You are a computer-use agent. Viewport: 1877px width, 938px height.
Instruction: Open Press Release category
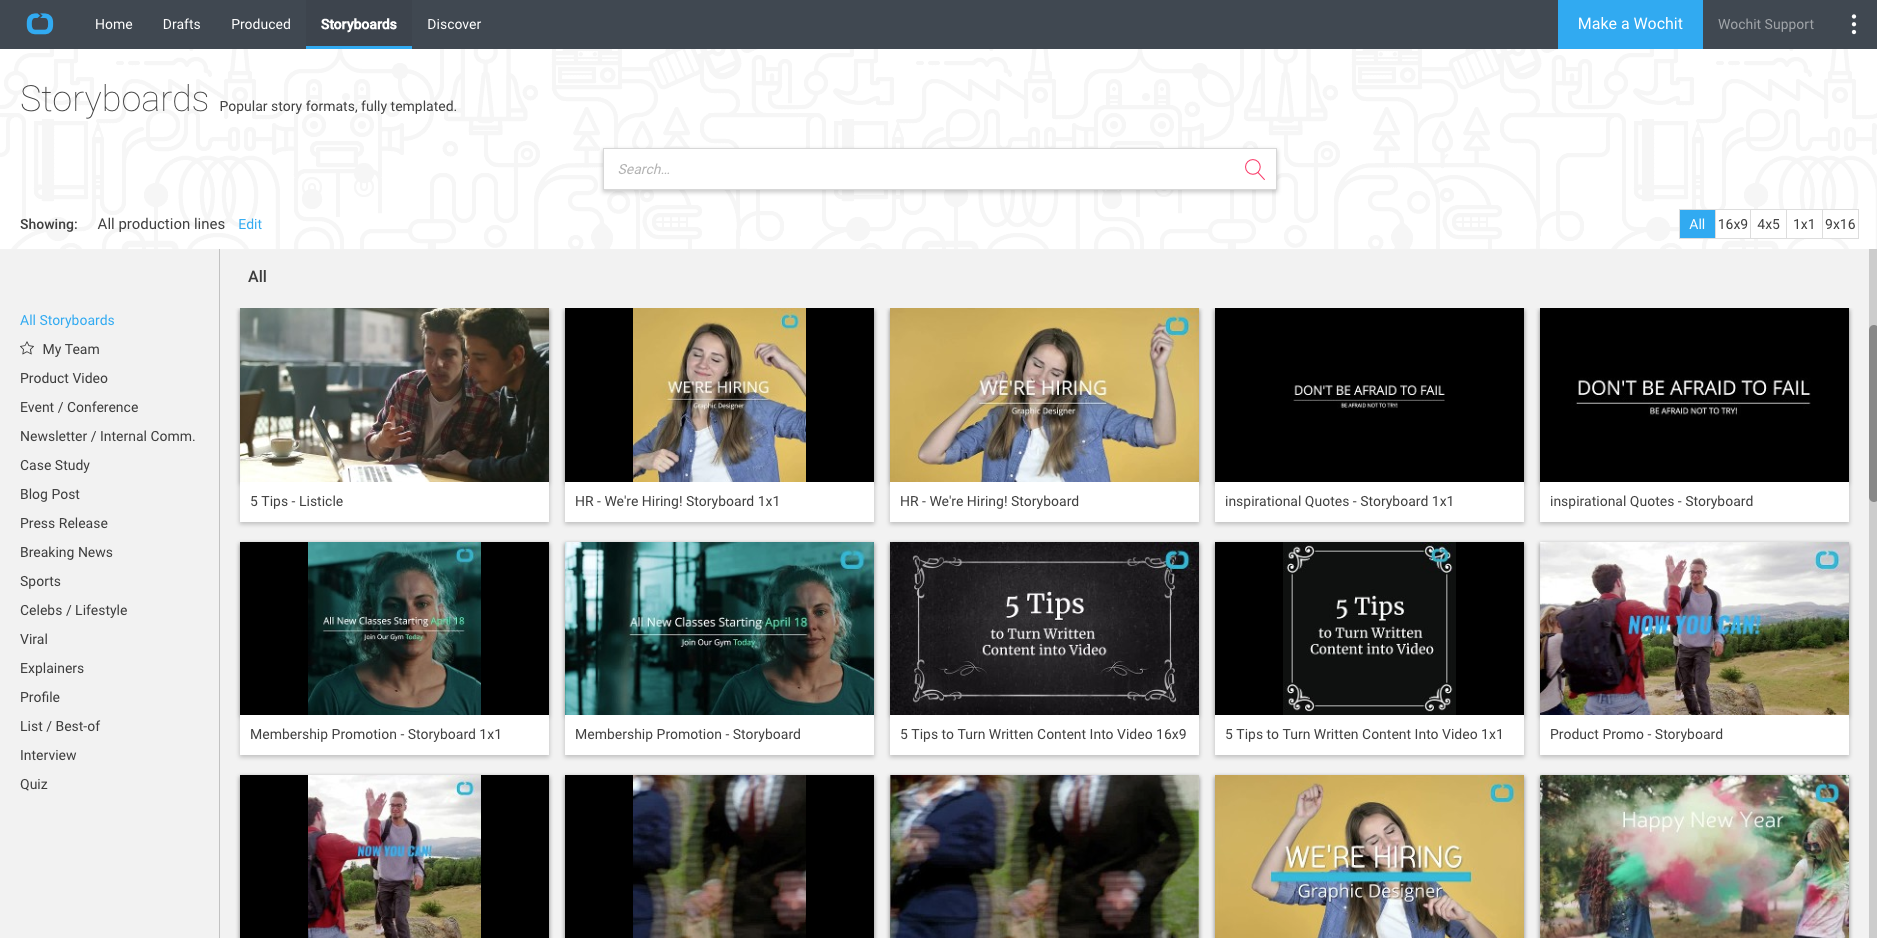point(64,523)
